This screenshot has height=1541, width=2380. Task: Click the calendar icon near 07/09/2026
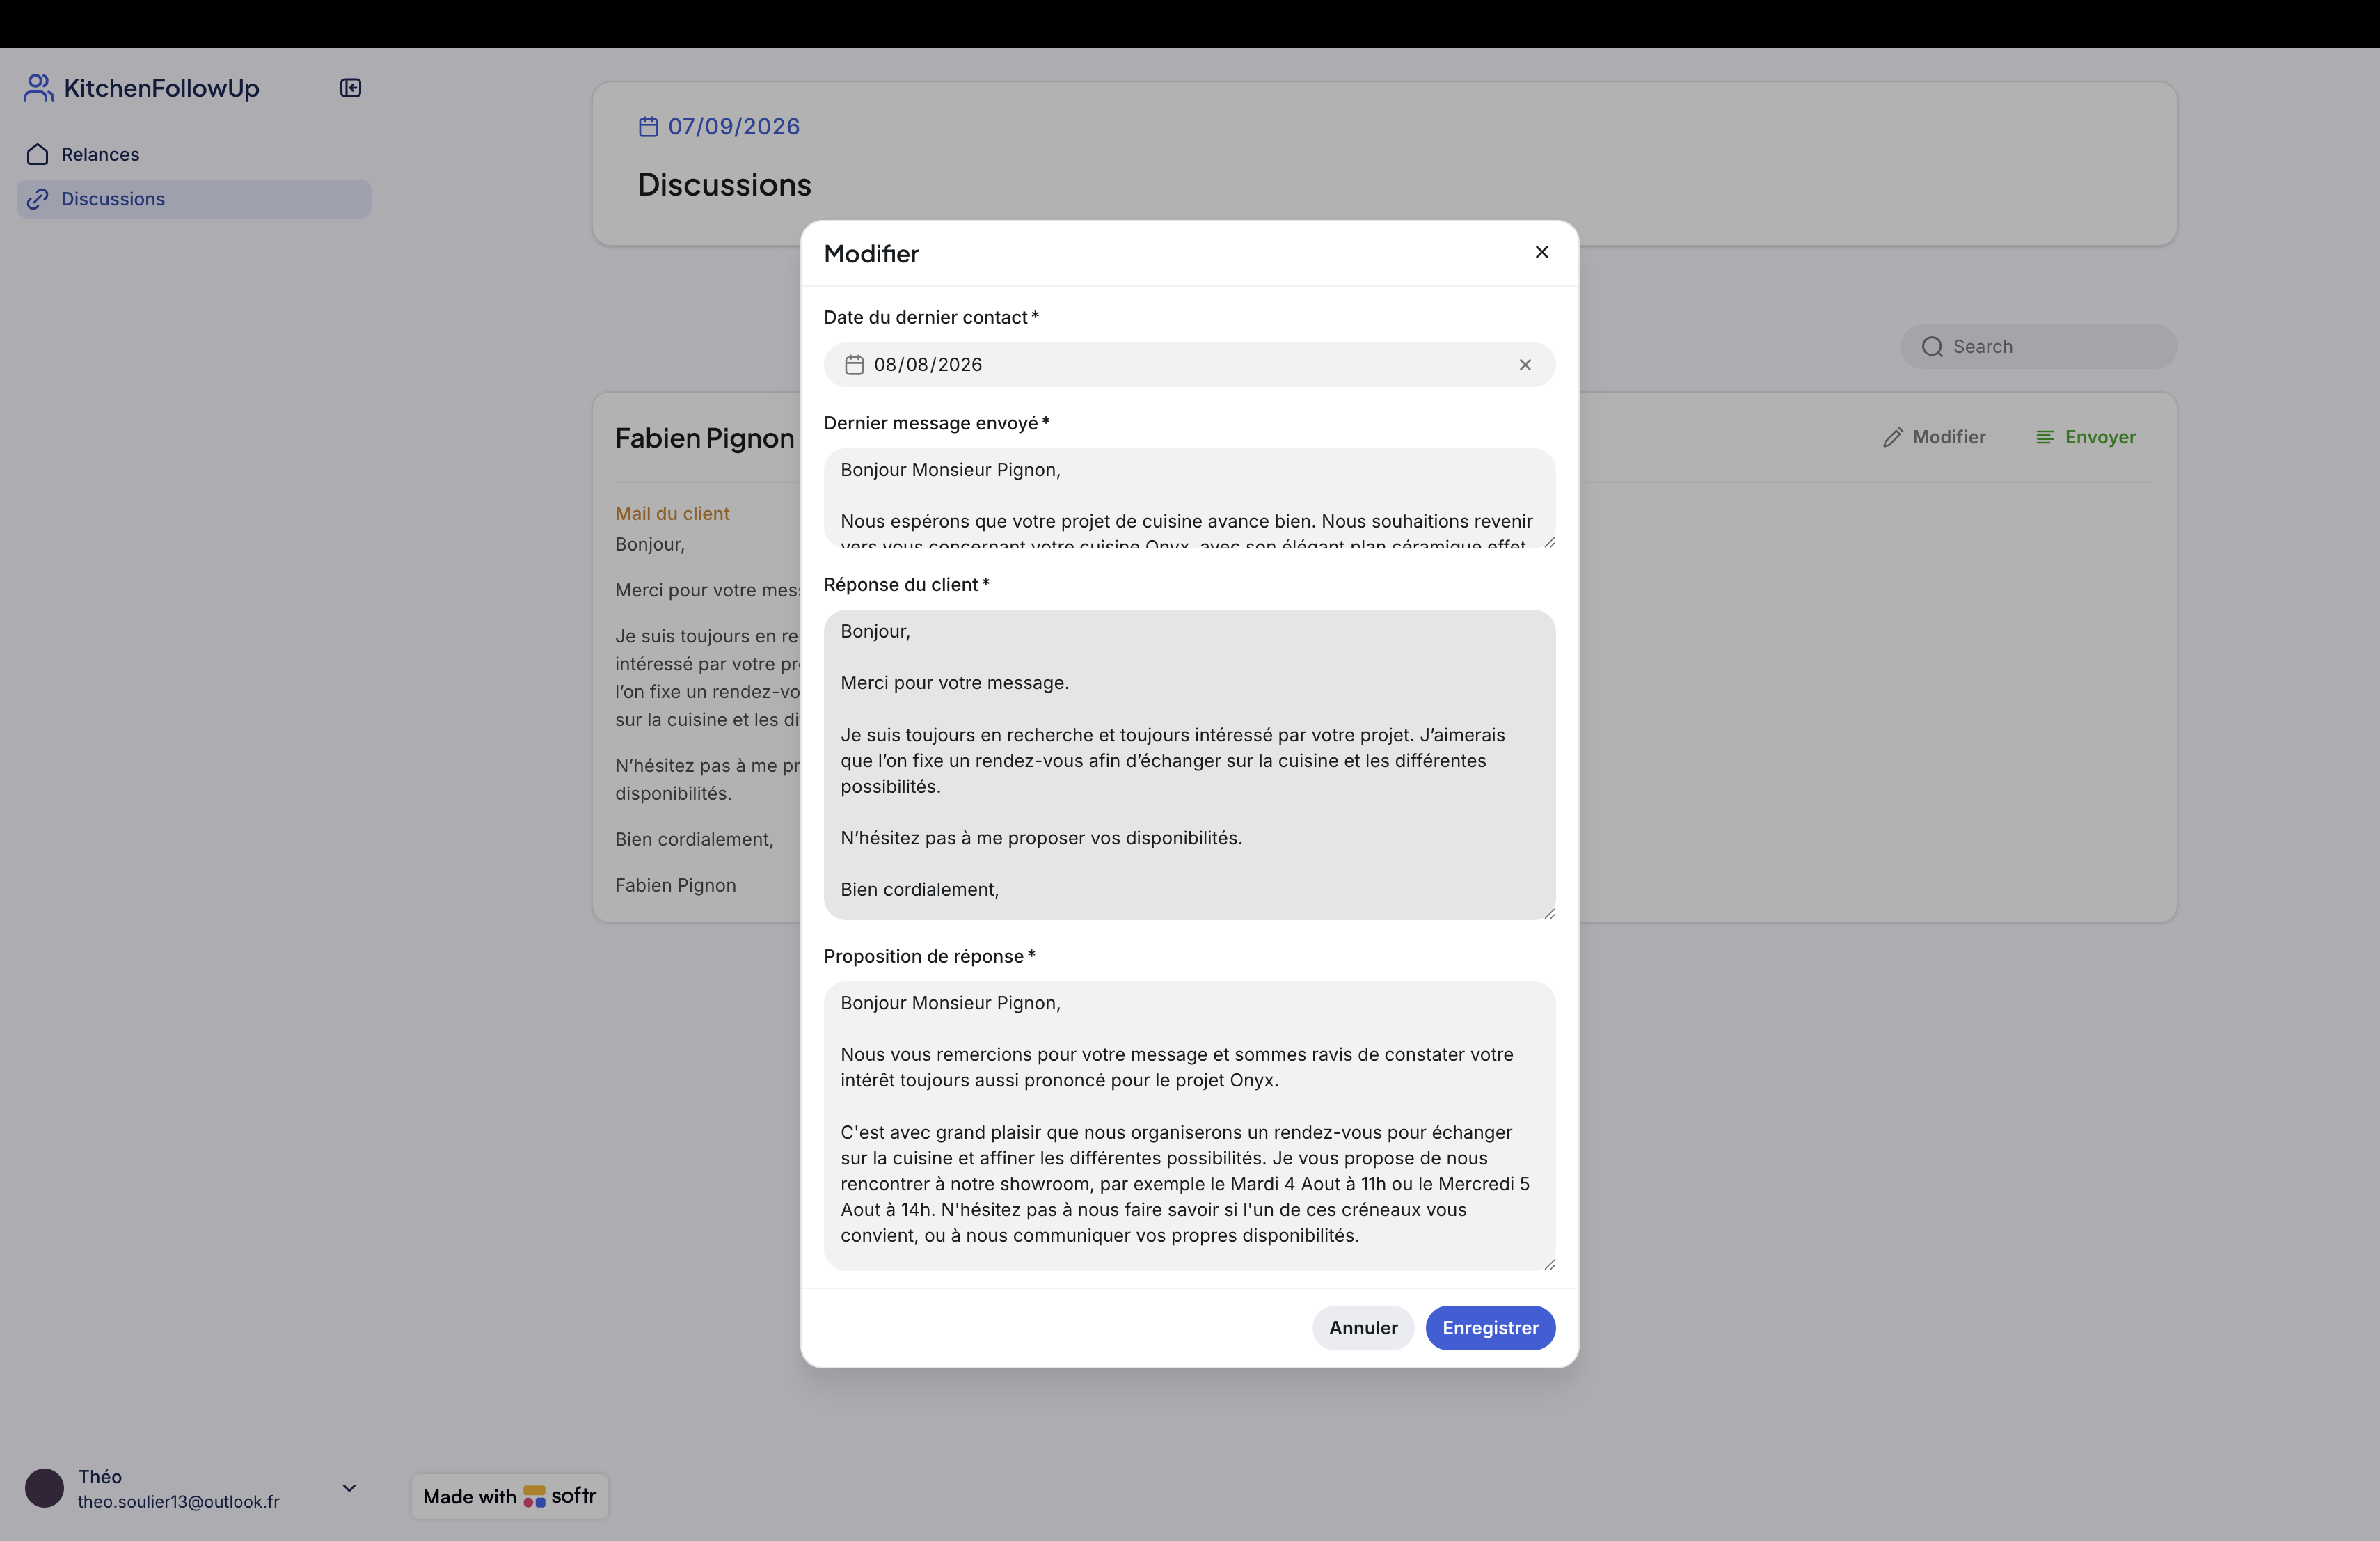(648, 127)
